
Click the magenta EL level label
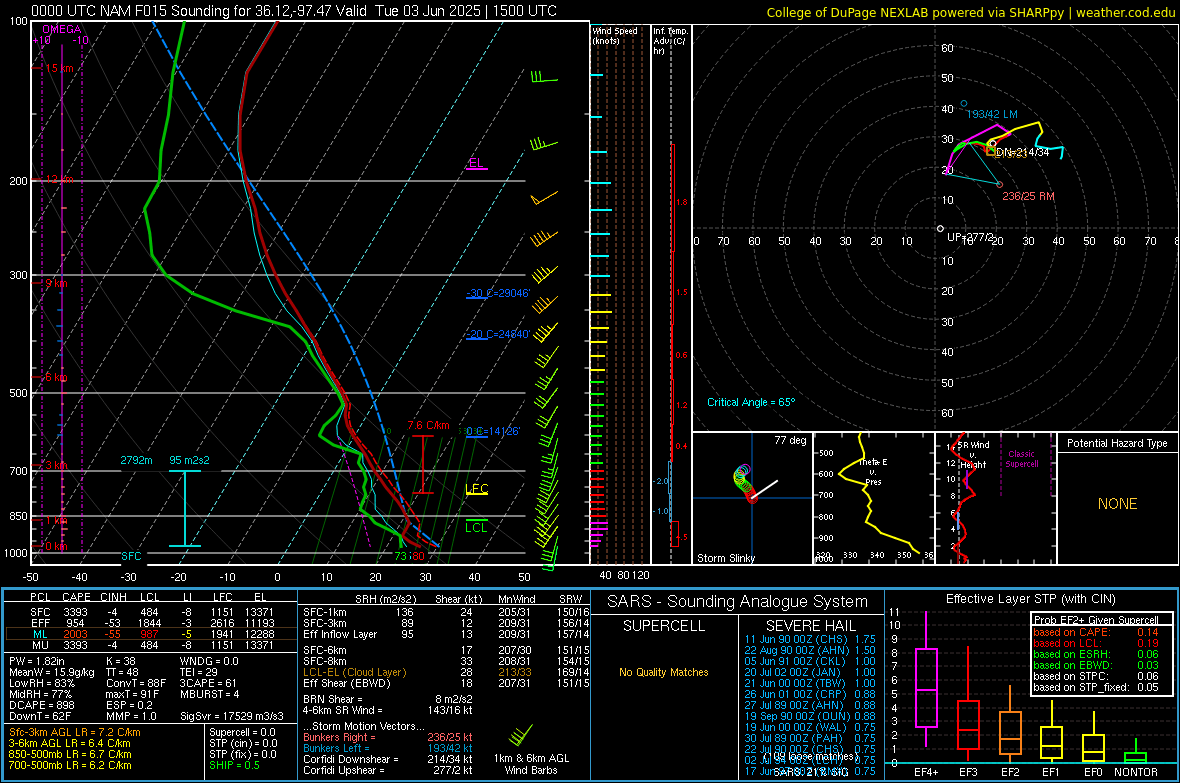click(x=476, y=163)
